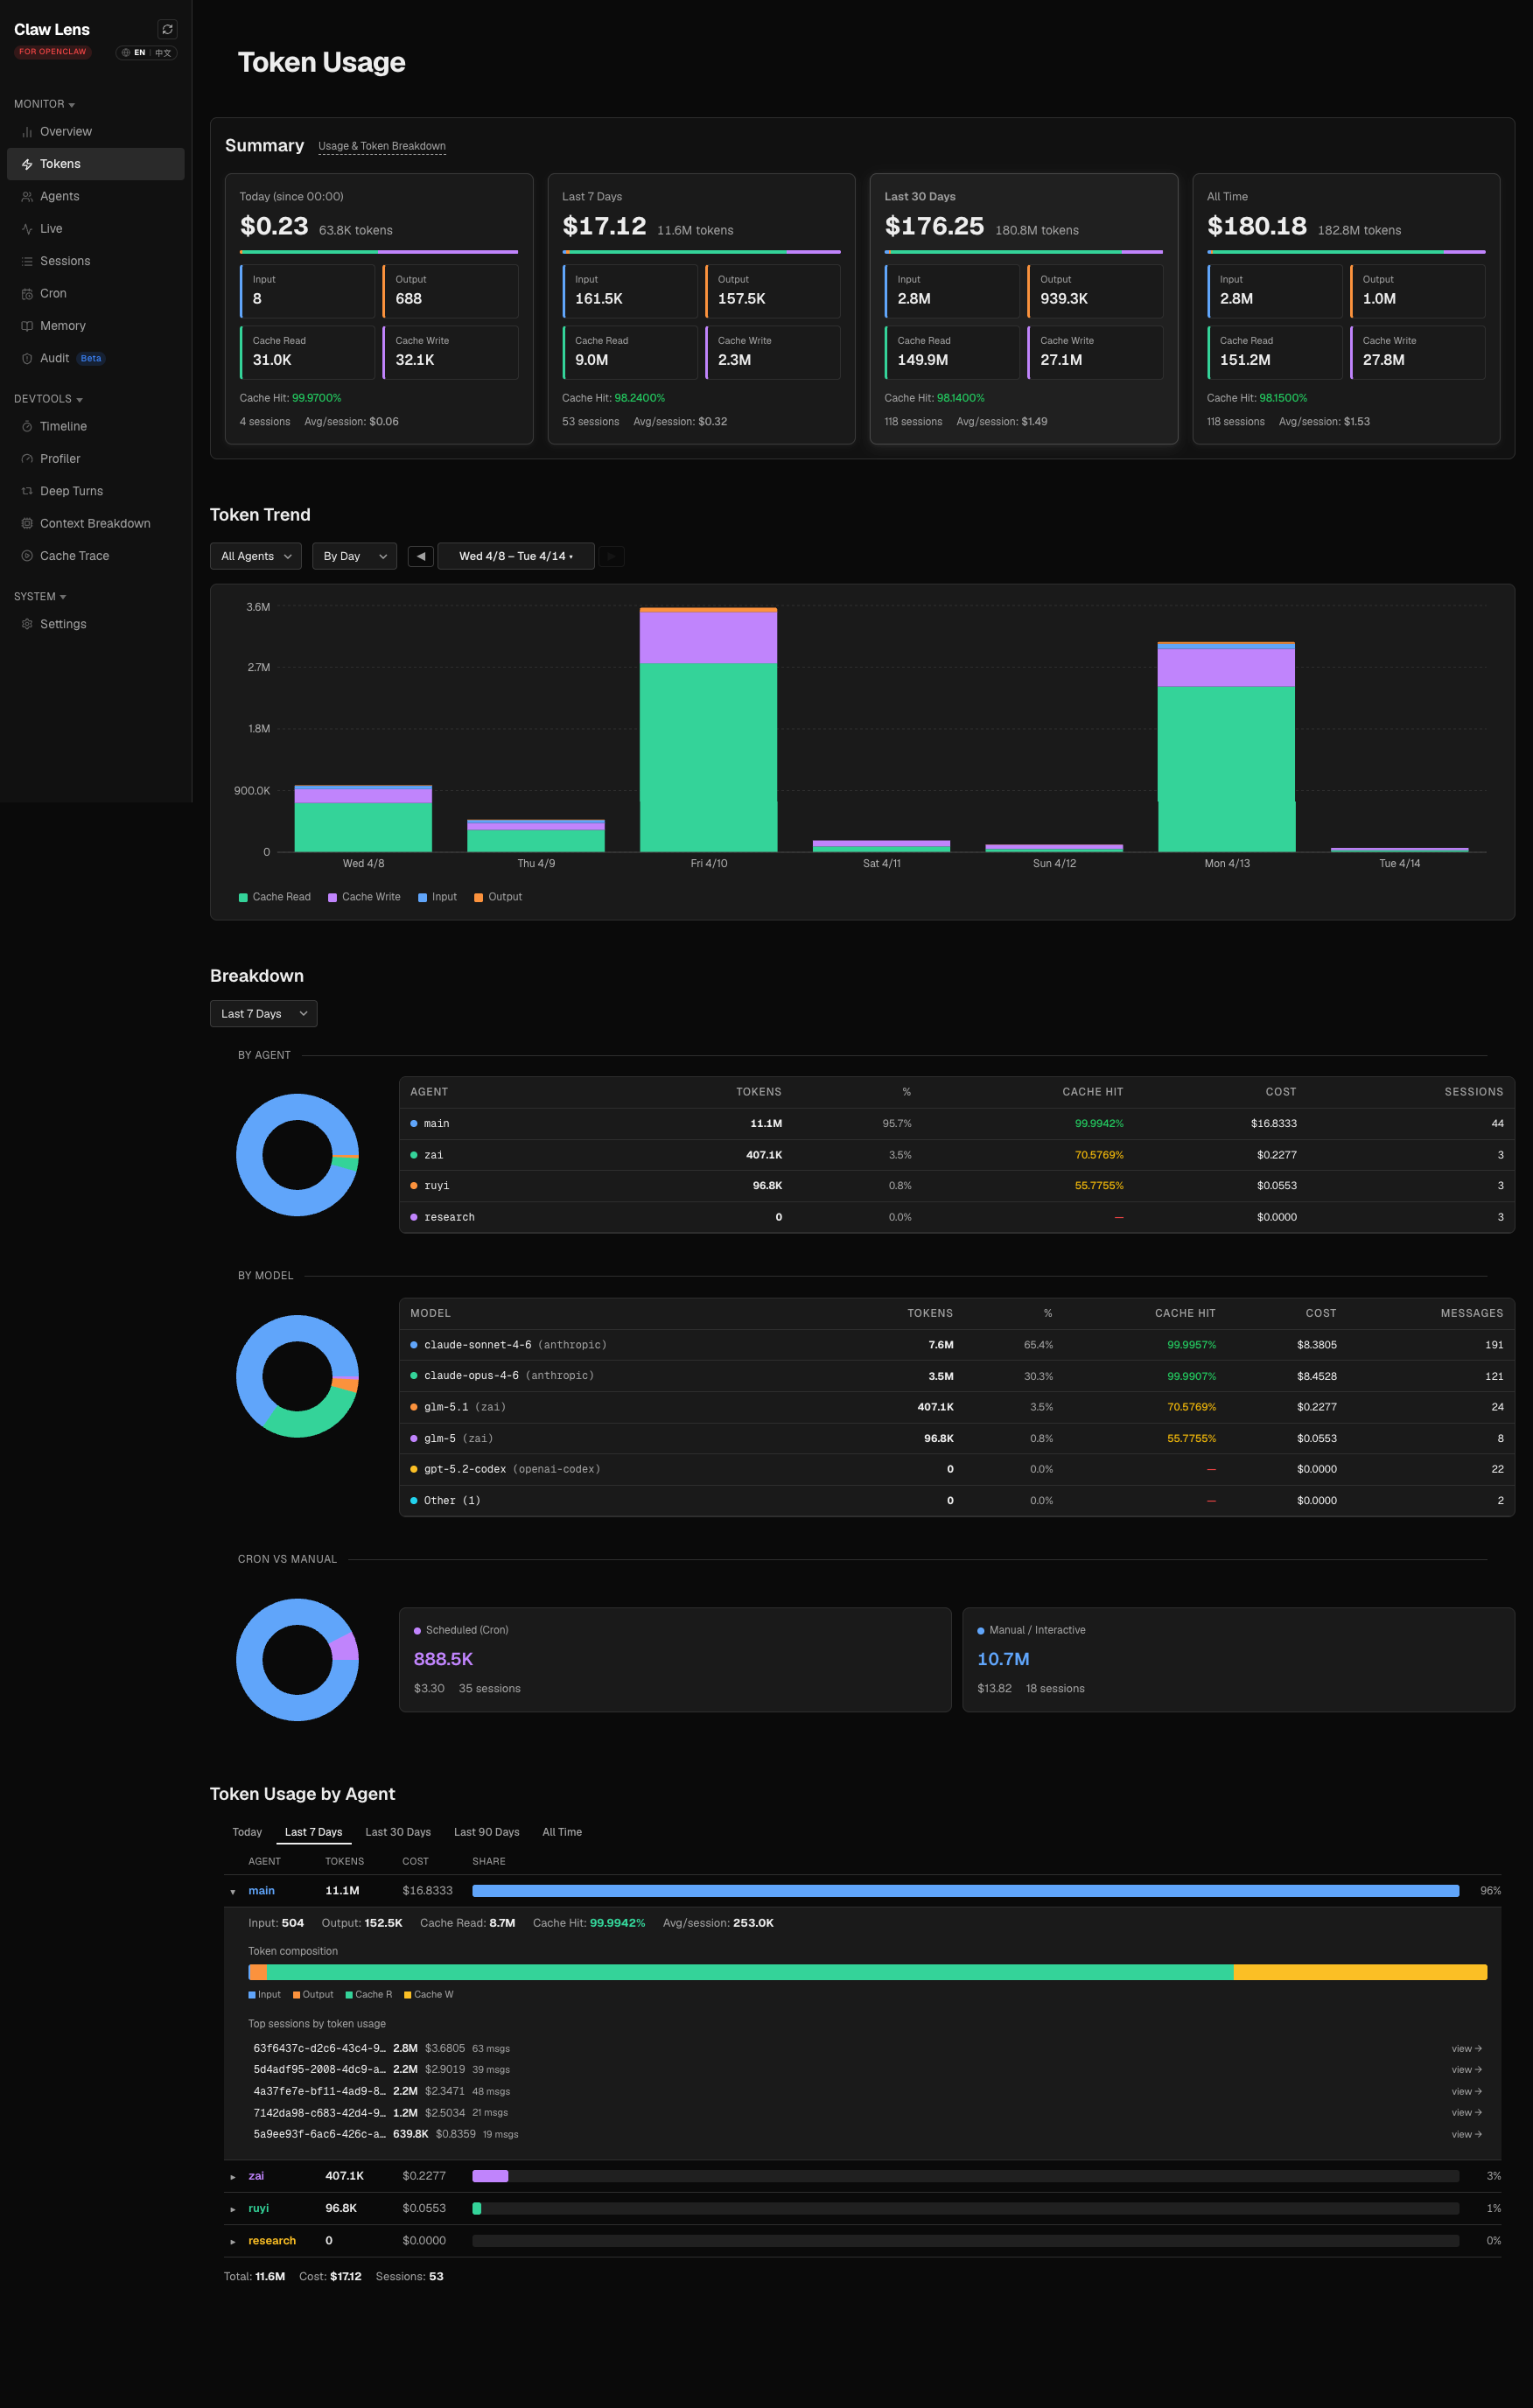
Task: Click the glm-5.1 (zai) model row
Action: pyautogui.click(x=956, y=1407)
